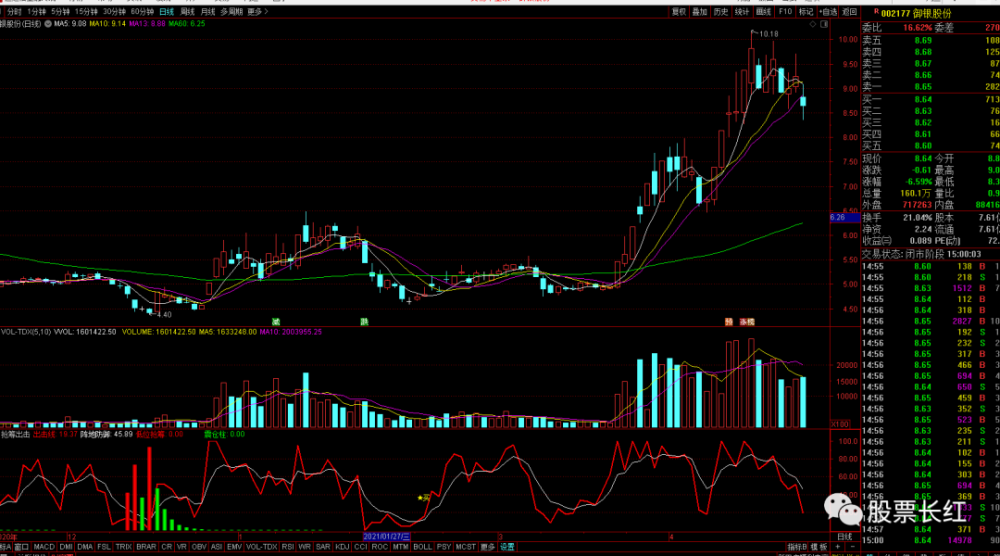
Task: Click the 返回 back button
Action: point(849,11)
